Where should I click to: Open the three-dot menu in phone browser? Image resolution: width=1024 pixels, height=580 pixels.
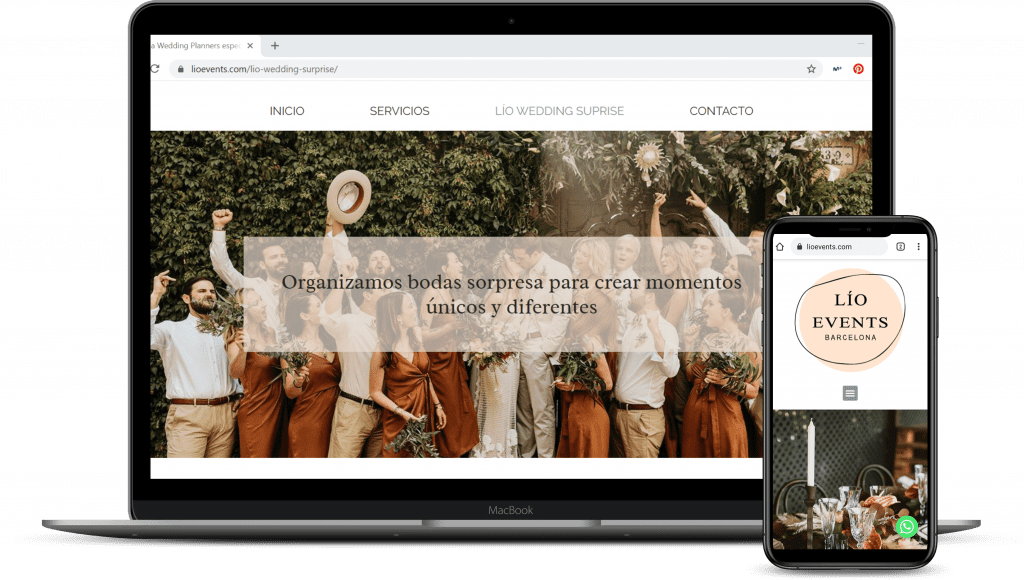point(918,247)
